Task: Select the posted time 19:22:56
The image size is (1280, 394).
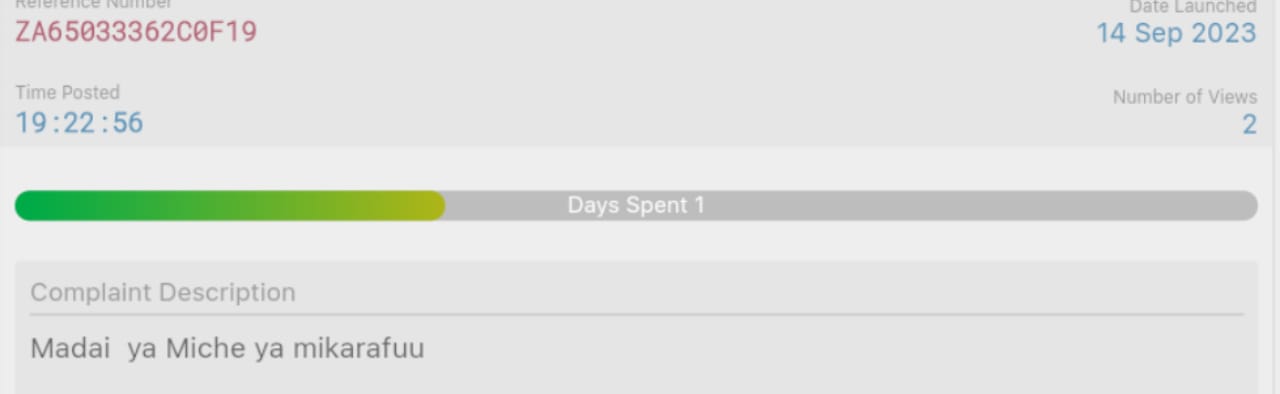Action: point(79,123)
